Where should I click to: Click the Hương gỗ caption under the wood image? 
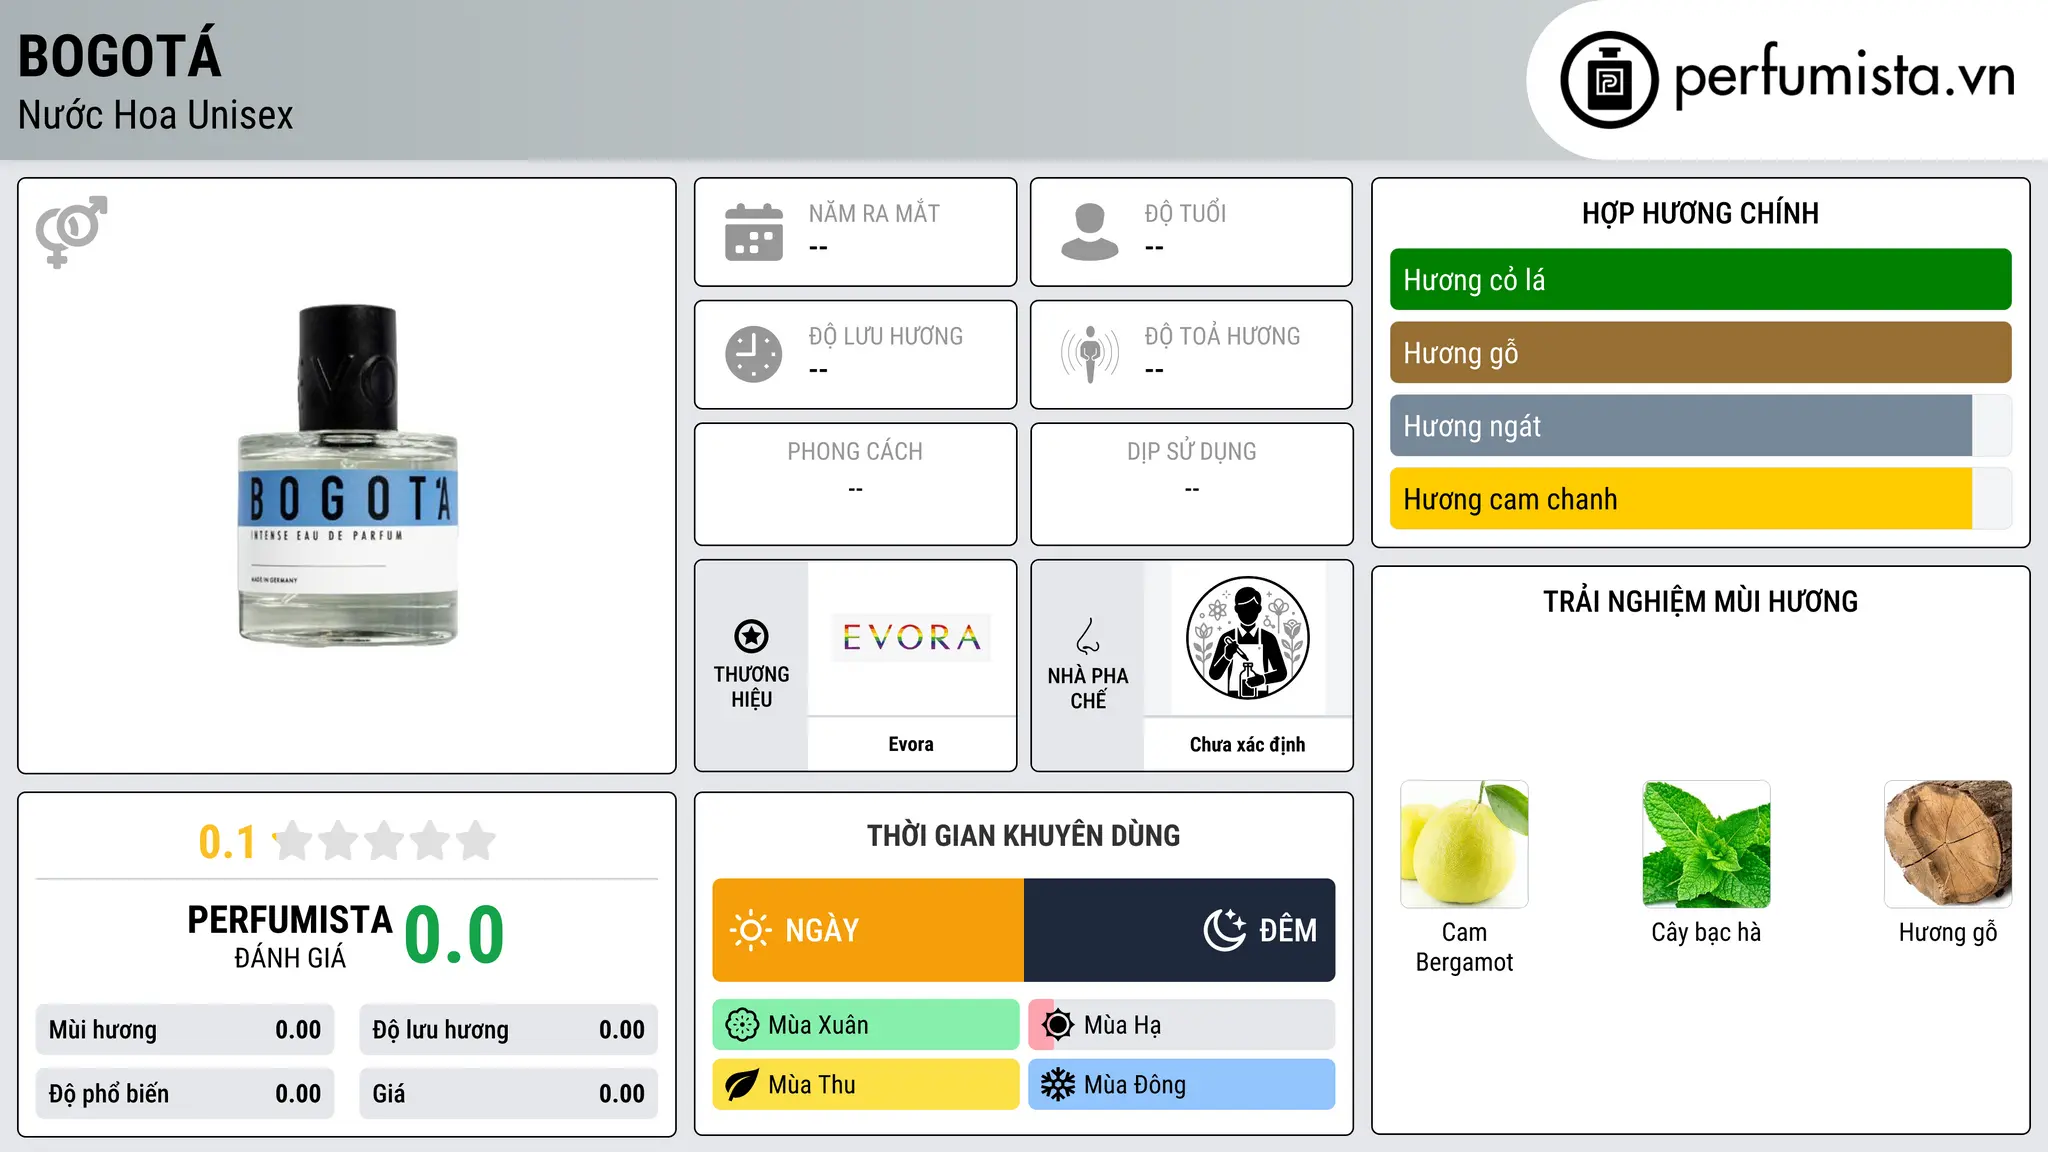coord(1948,932)
